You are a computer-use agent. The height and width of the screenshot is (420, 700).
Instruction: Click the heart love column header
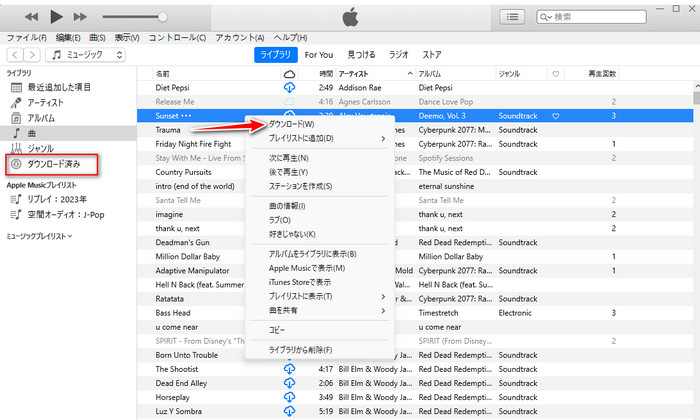pos(556,74)
